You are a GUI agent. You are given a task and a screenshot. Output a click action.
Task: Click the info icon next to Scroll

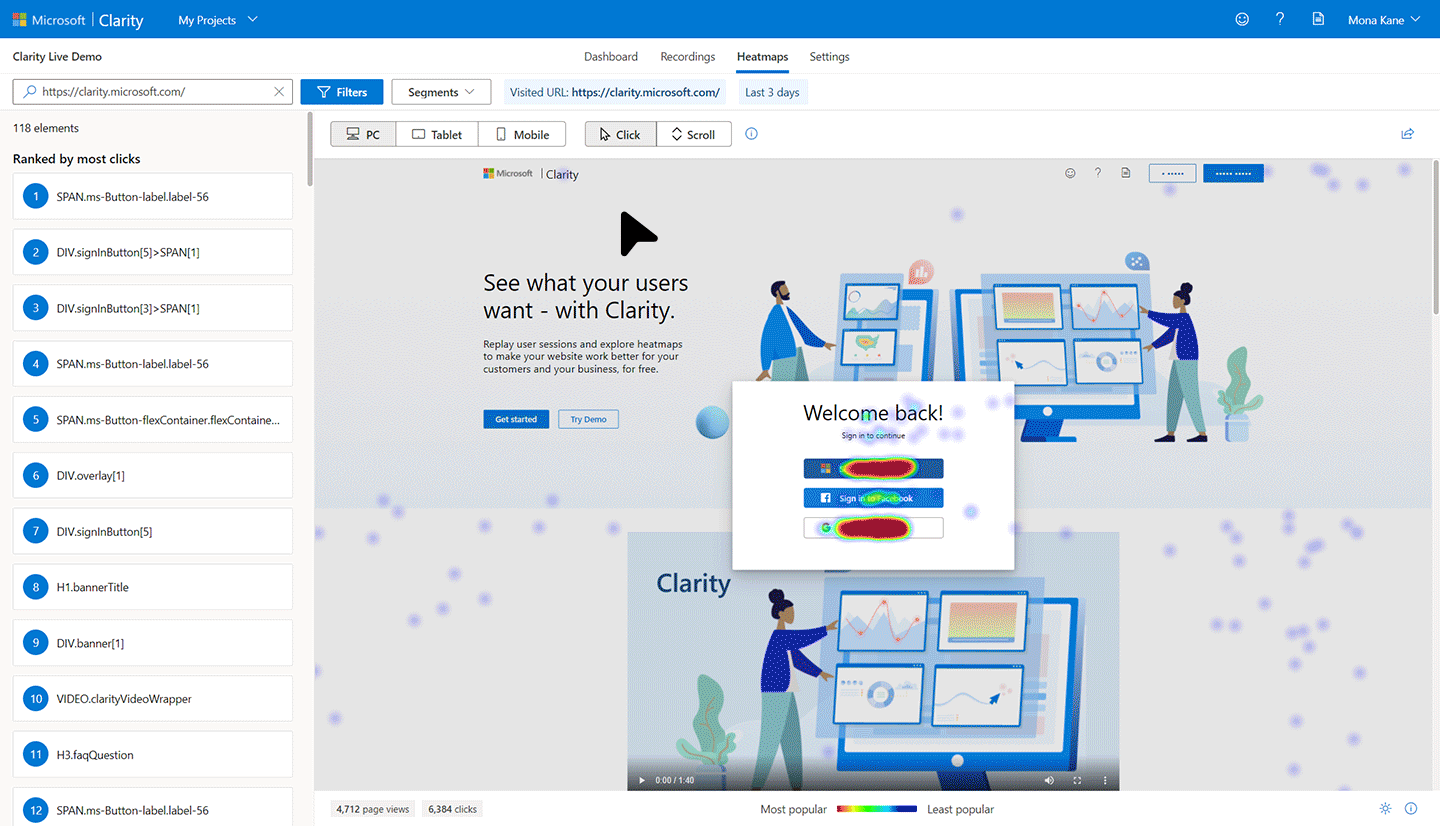coord(752,134)
